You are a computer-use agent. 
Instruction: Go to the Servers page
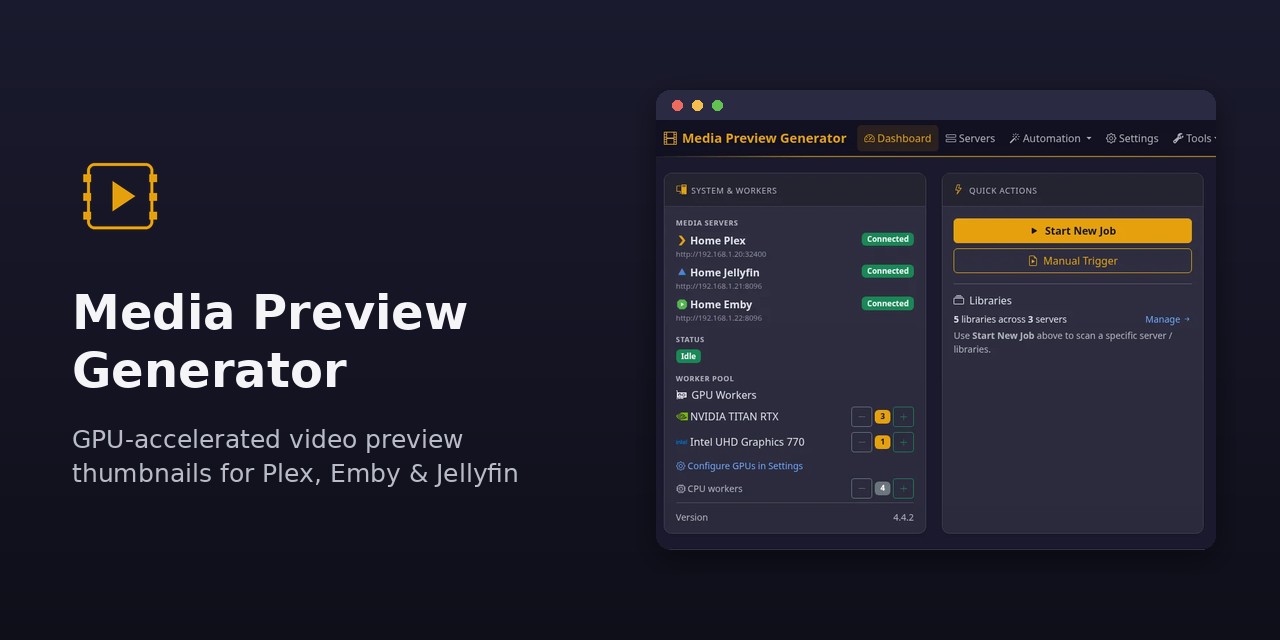[970, 138]
